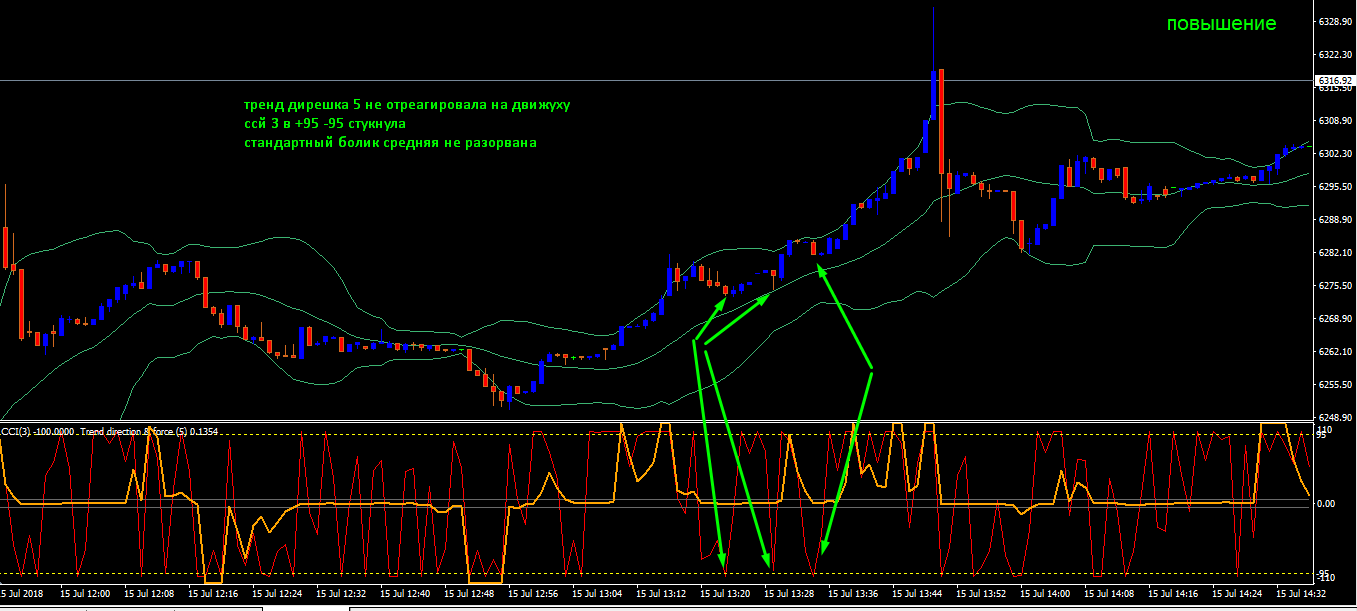Image resolution: width=1357 pixels, height=611 pixels.
Task: Click price scale value 6288.90
Action: point(1334,220)
